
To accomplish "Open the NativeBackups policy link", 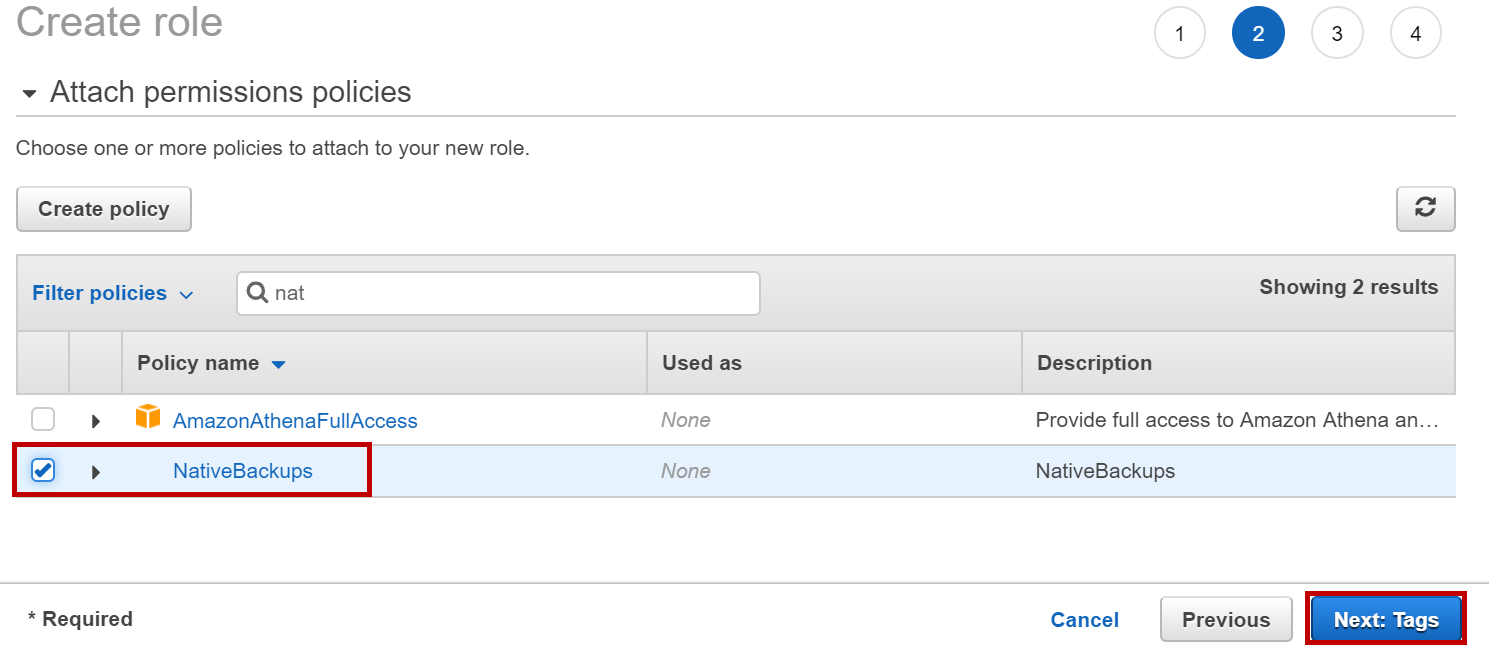I will point(243,470).
